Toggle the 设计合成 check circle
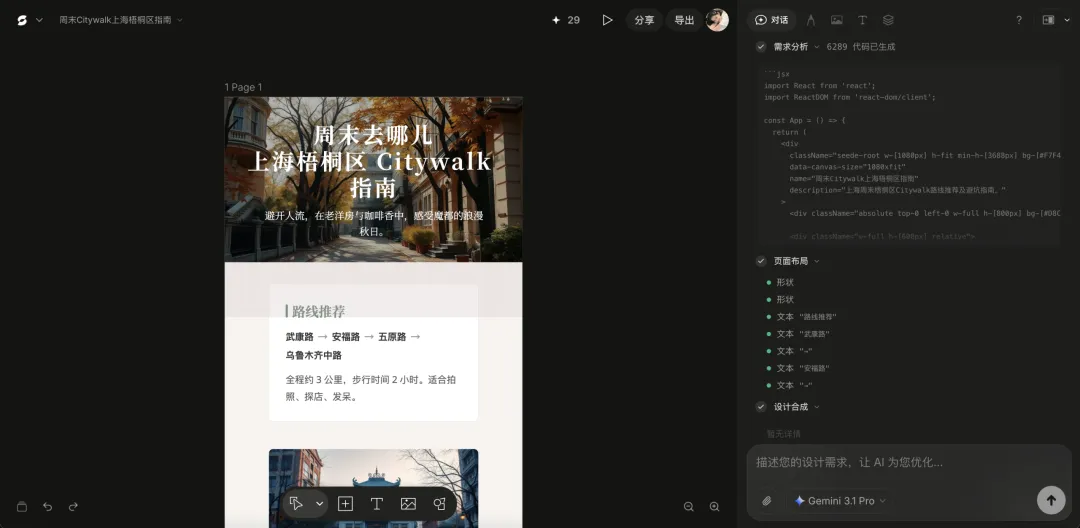1080x528 pixels. [761, 407]
